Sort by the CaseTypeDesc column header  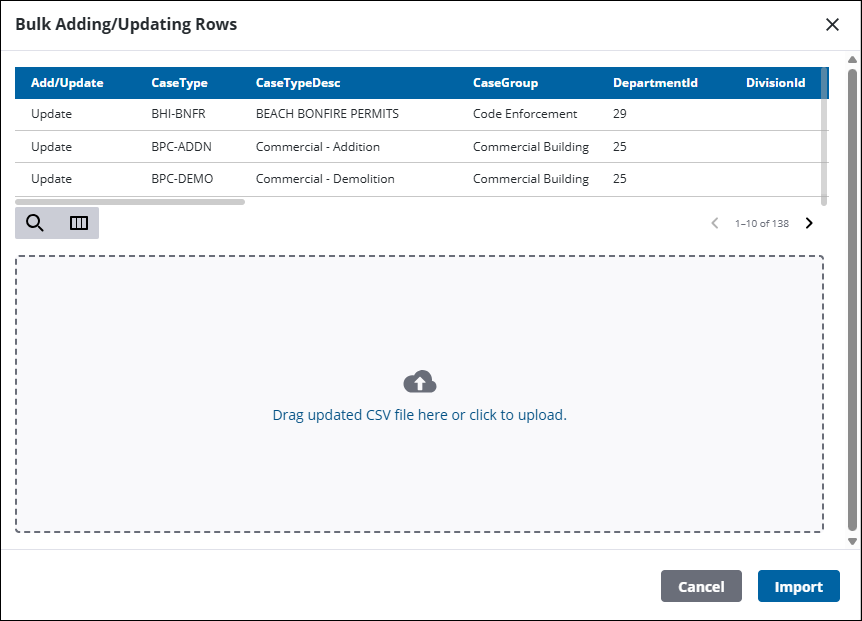click(x=298, y=83)
